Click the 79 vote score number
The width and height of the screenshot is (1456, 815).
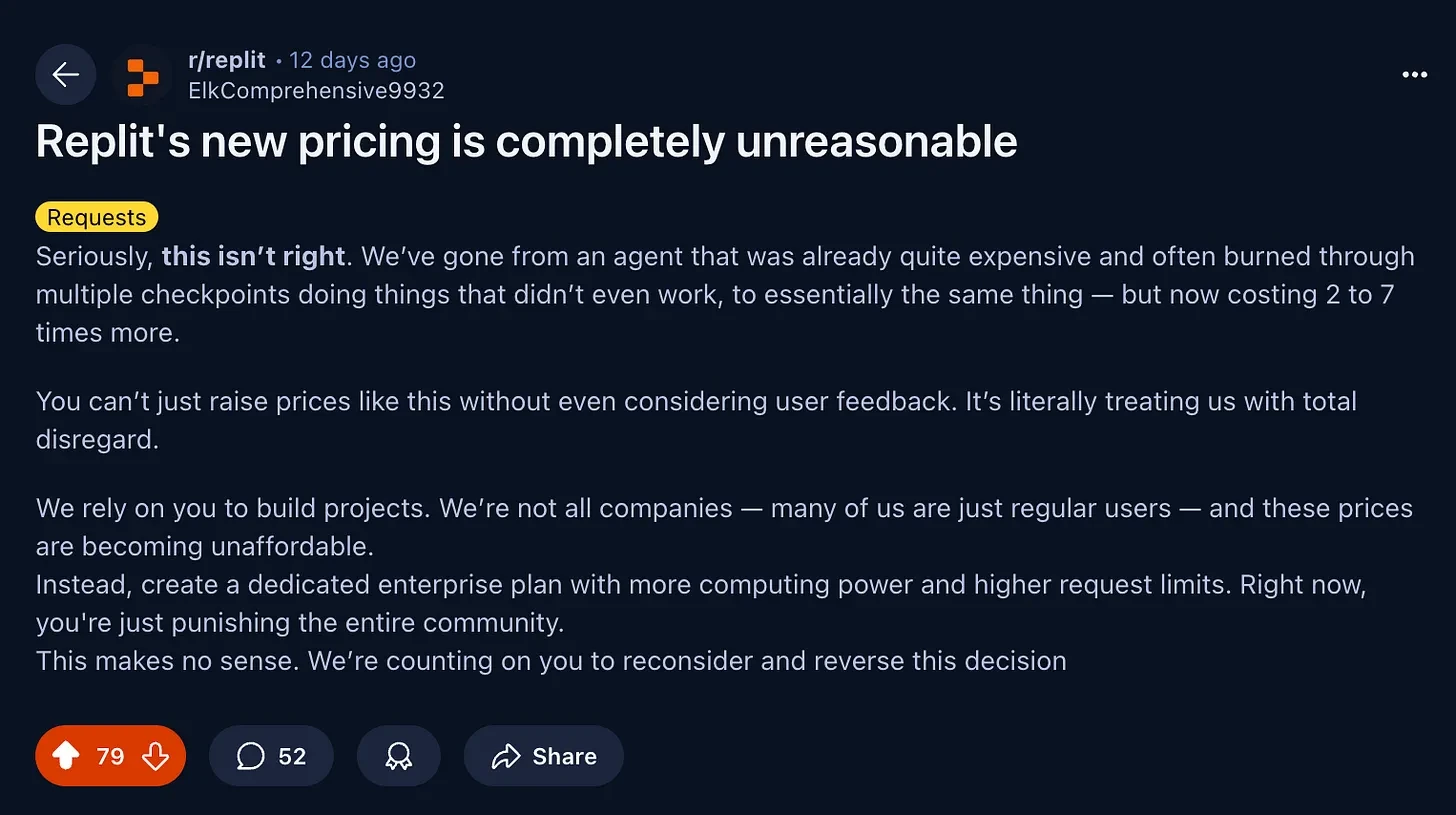[110, 756]
